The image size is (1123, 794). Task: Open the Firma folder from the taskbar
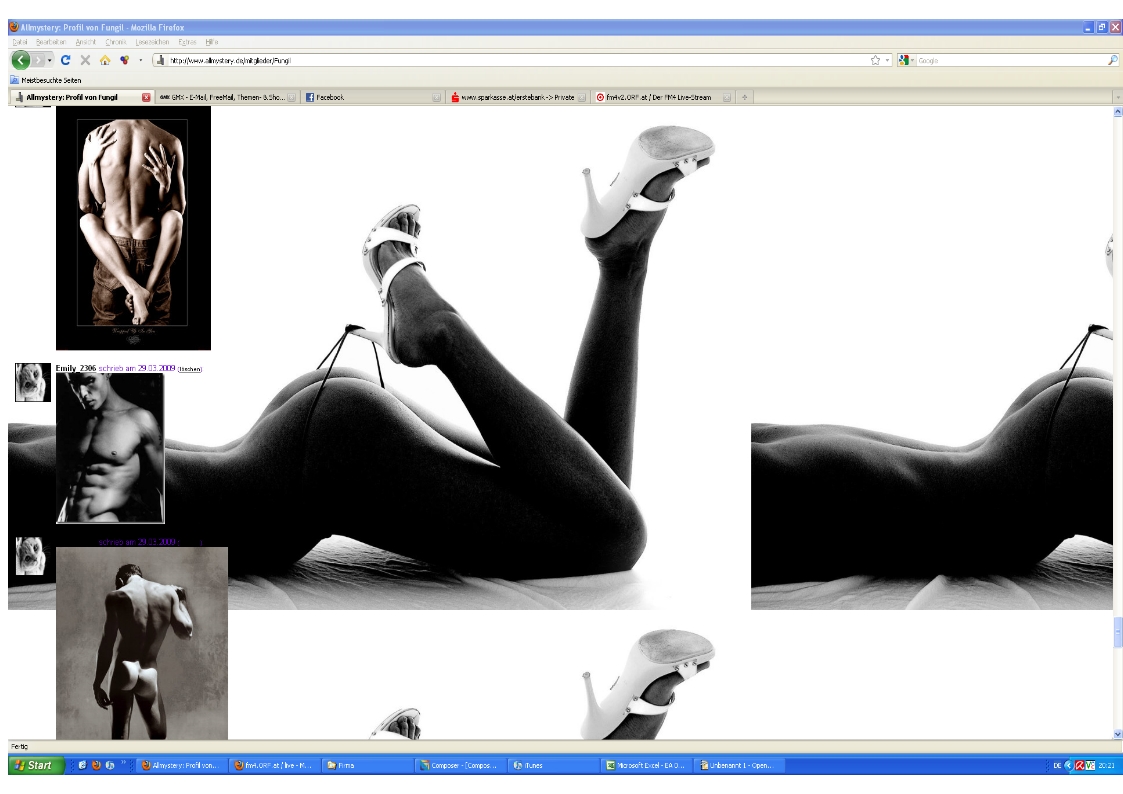tap(369, 765)
